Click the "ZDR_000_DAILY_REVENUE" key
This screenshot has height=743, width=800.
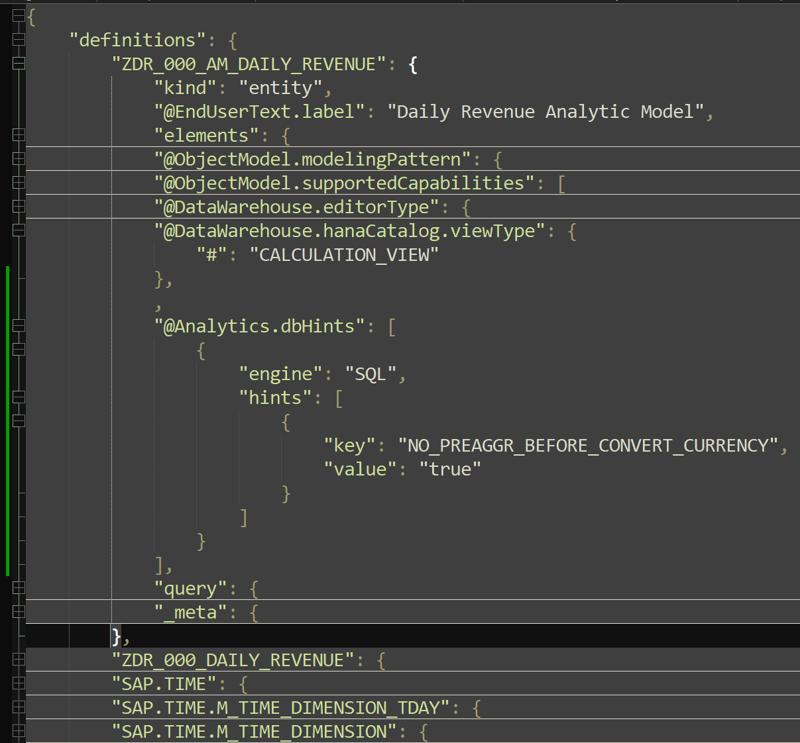233,660
